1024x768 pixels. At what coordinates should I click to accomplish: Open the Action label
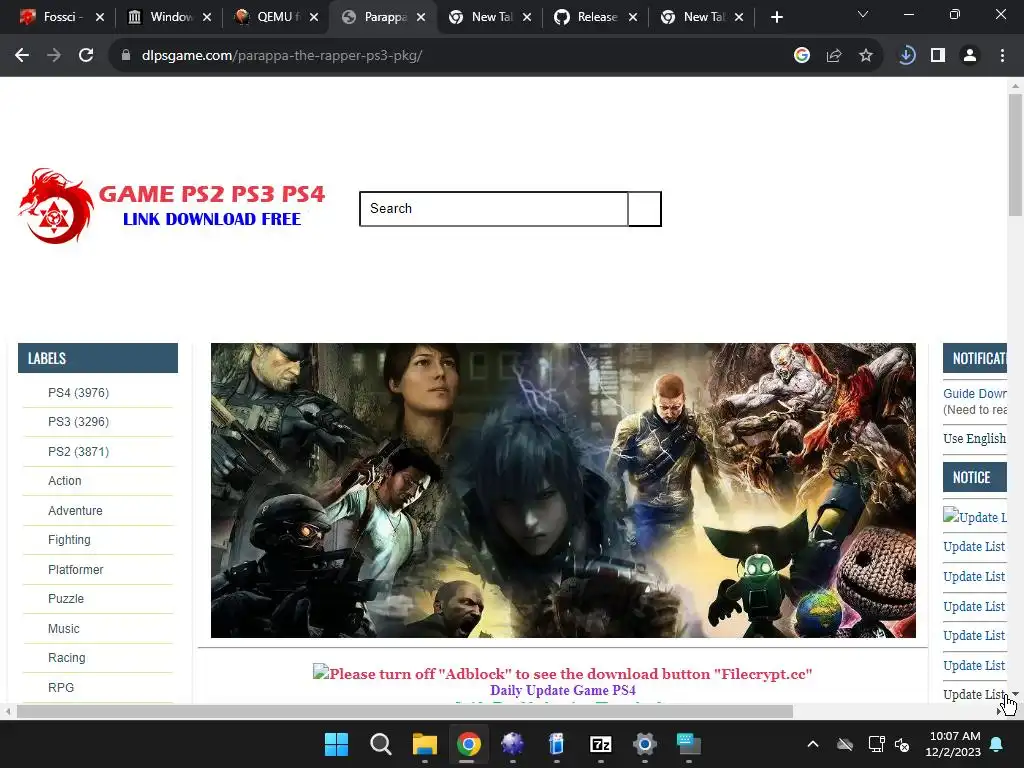[65, 481]
